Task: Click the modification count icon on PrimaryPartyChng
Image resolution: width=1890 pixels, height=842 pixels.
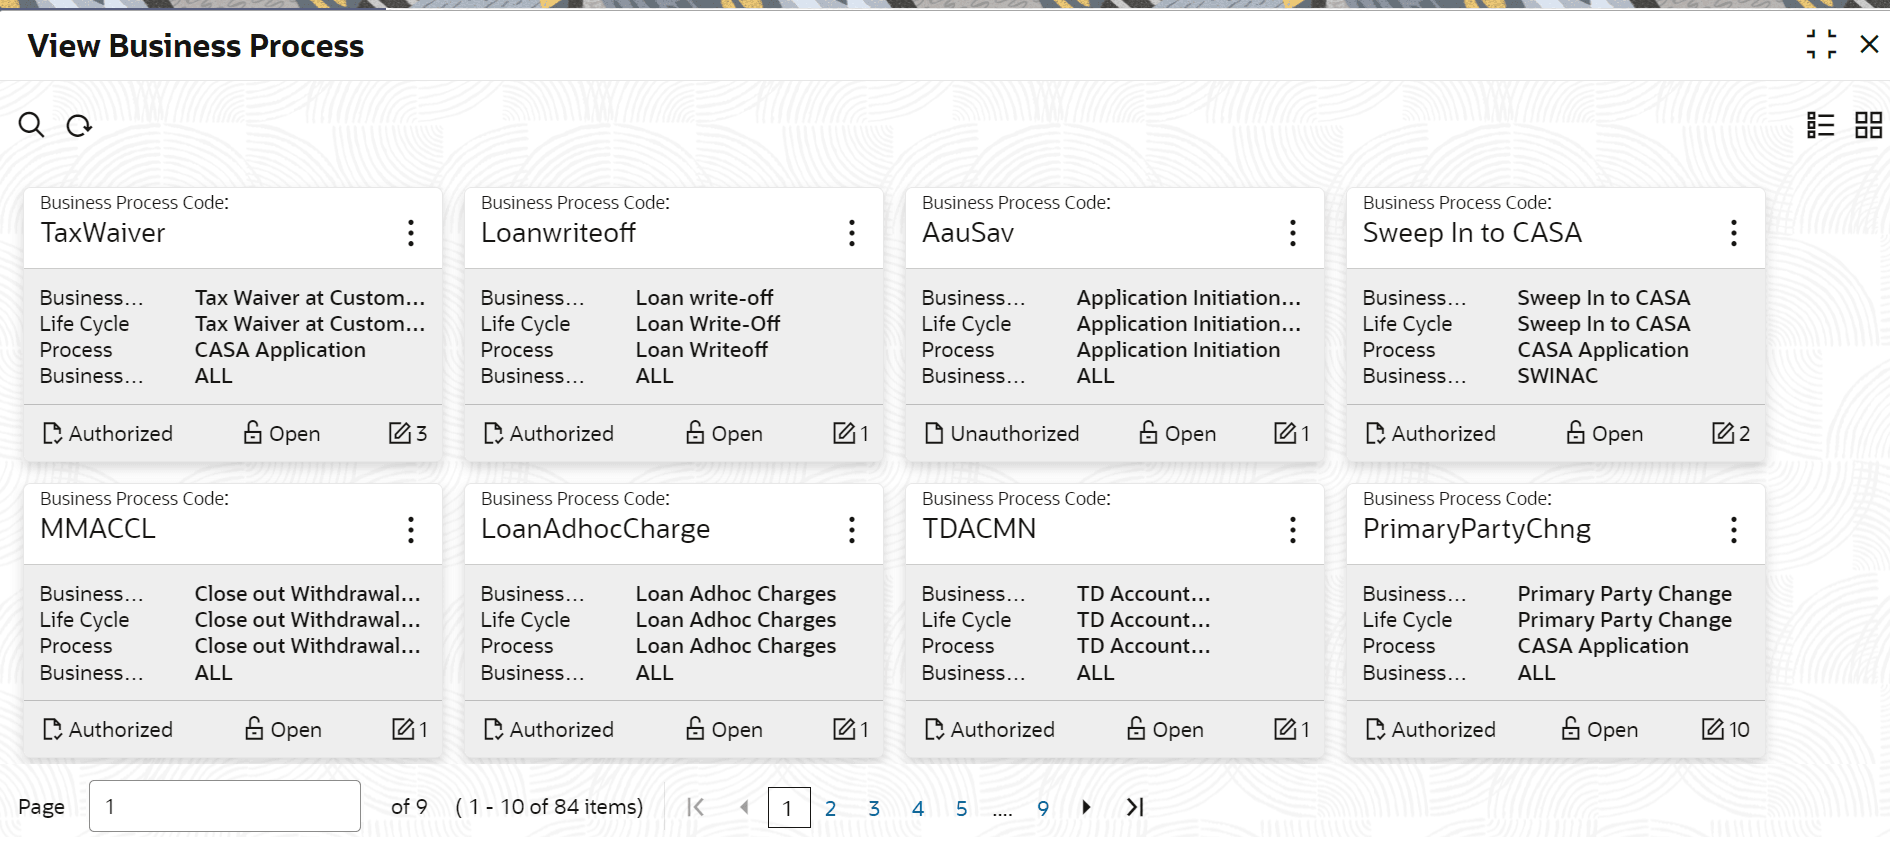Action: [x=1713, y=729]
